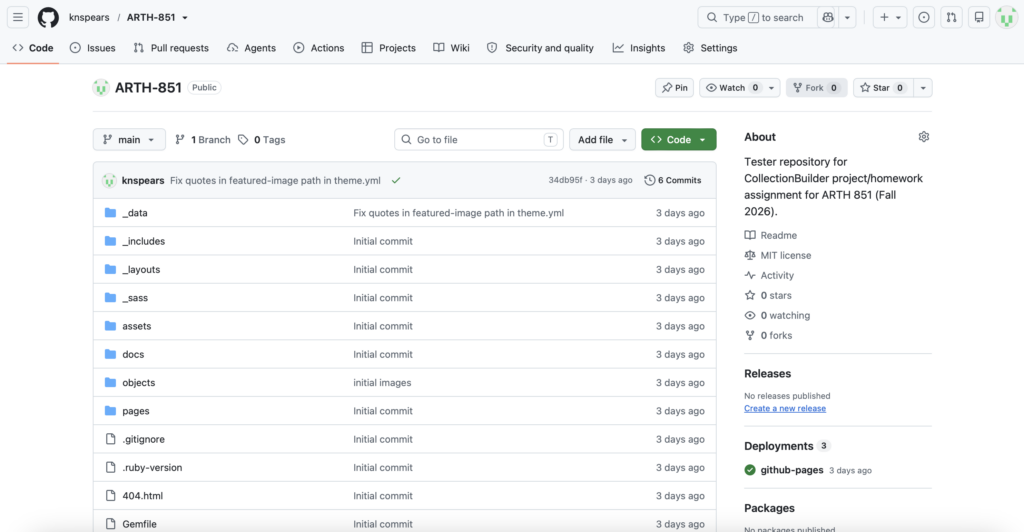This screenshot has width=1024, height=532.
Task: Click the About settings gear icon
Action: pos(923,137)
